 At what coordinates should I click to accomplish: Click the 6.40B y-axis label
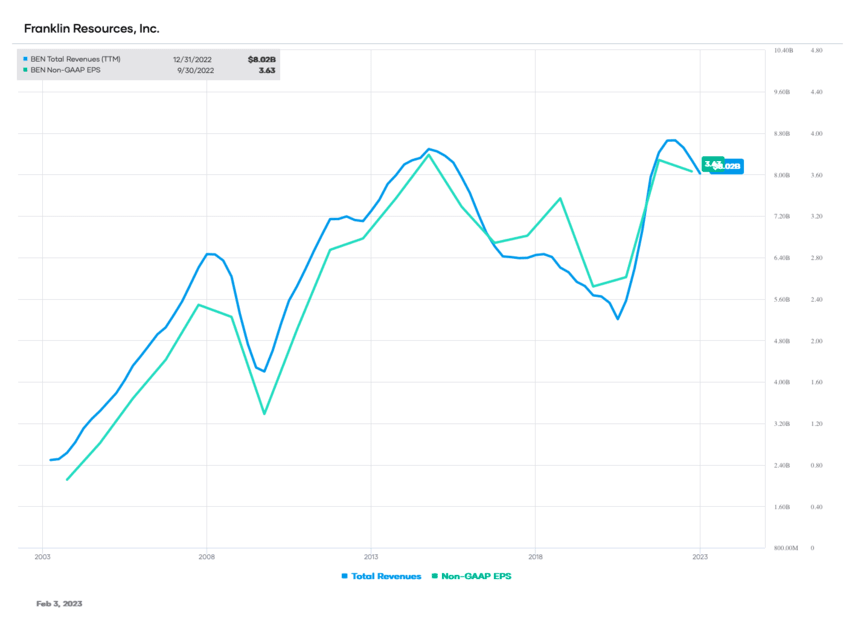click(x=782, y=258)
